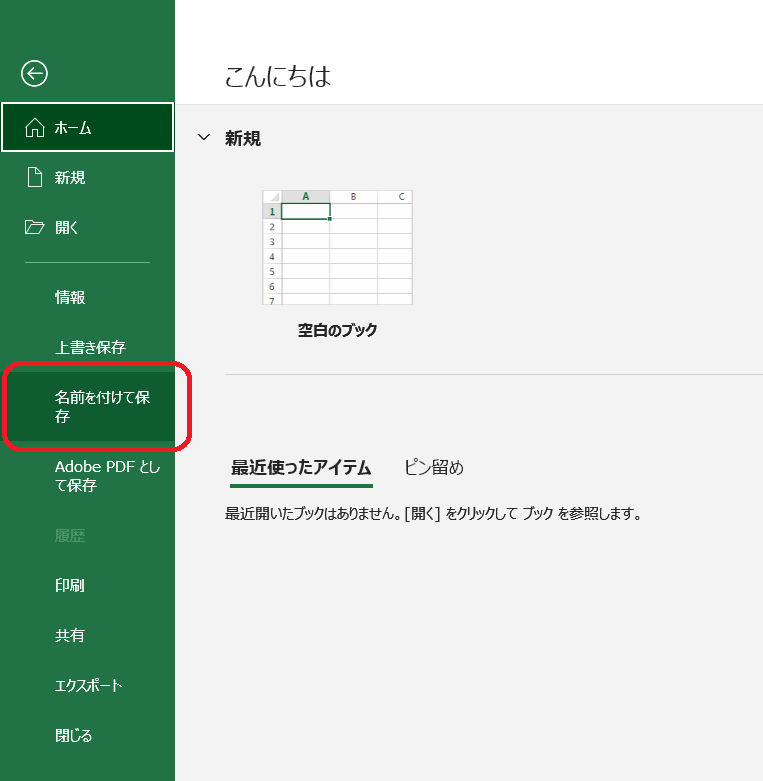Switch to the ピン留め tab

pyautogui.click(x=434, y=468)
